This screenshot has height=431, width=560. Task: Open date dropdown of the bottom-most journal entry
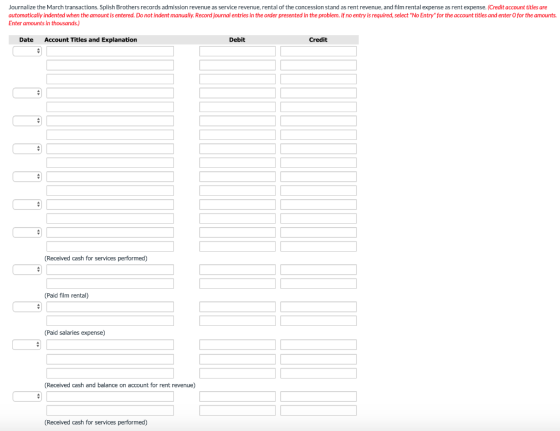click(x=27, y=396)
